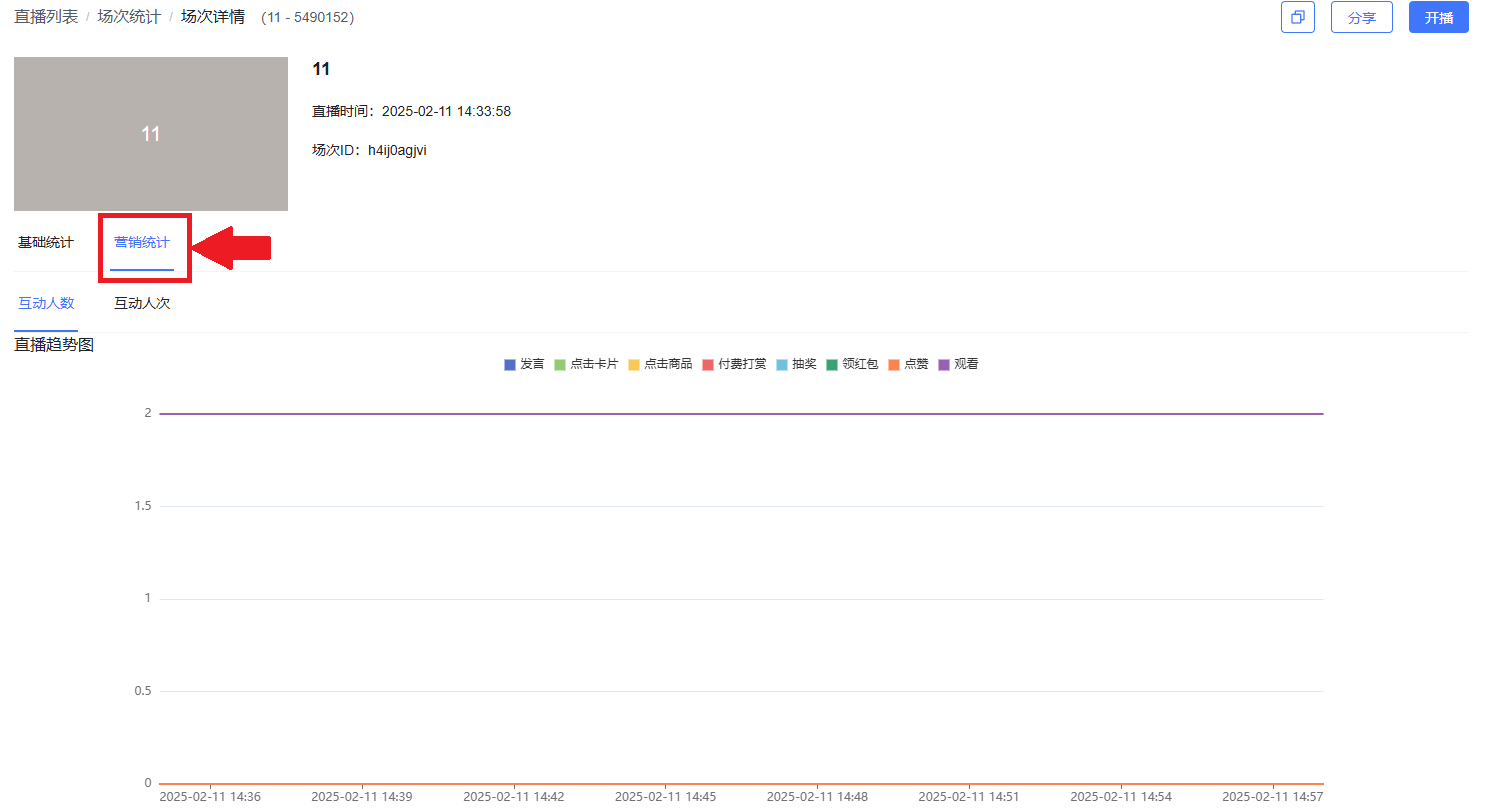Select the 营销统计 tab
This screenshot has height=810, width=1491.
point(142,243)
